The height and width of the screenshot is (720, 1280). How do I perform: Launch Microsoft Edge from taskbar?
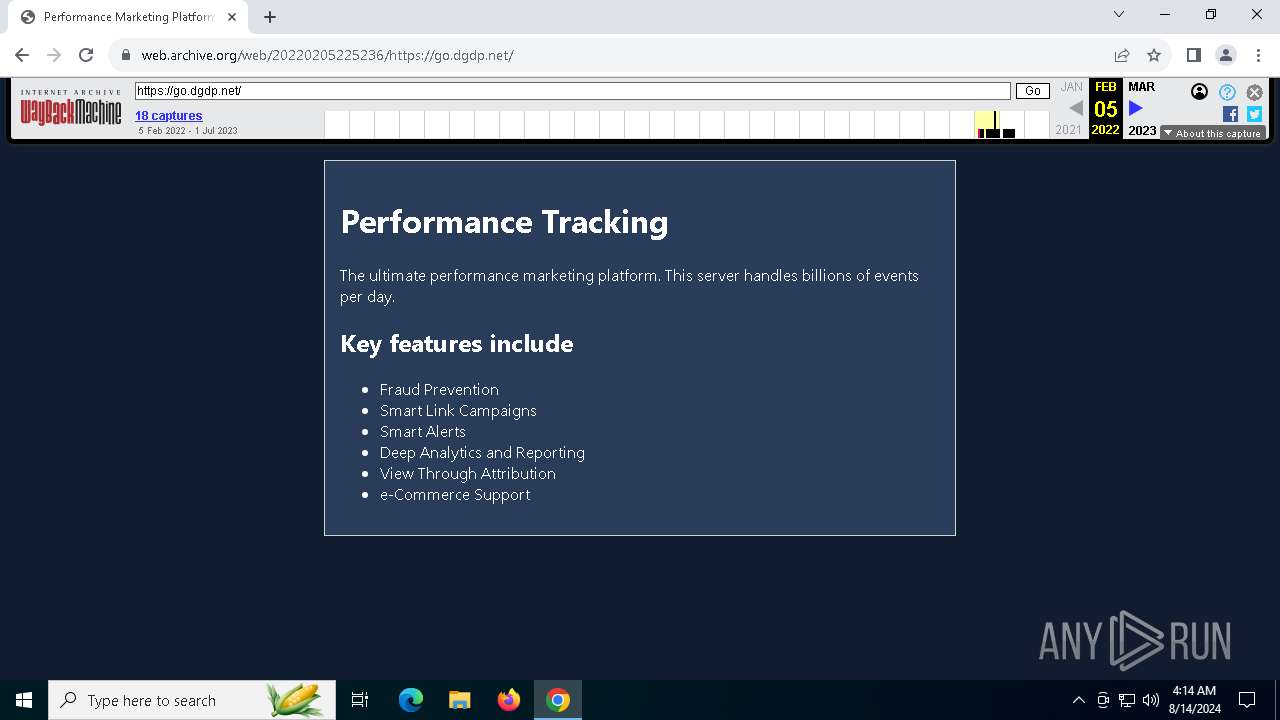point(410,700)
